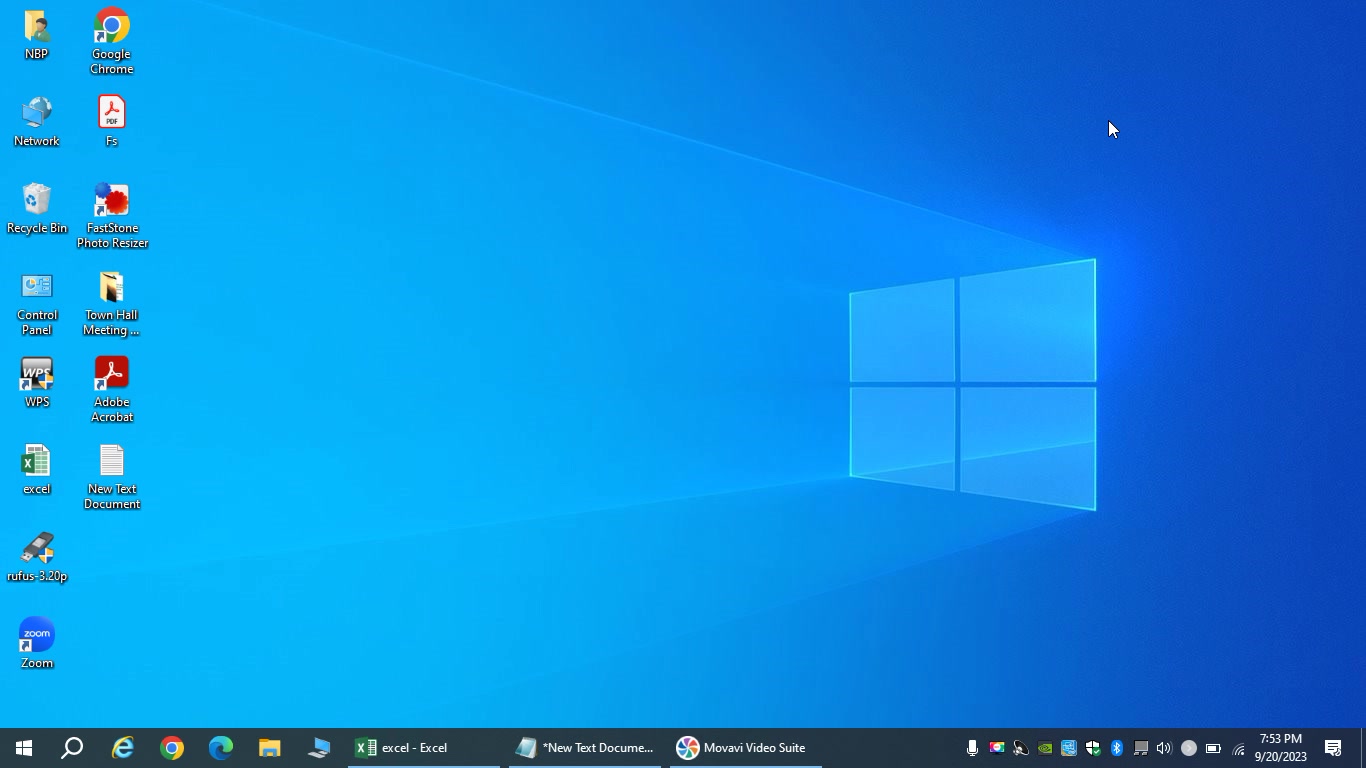
Task: Select the Adobe Acrobat desktop icon
Action: (111, 390)
